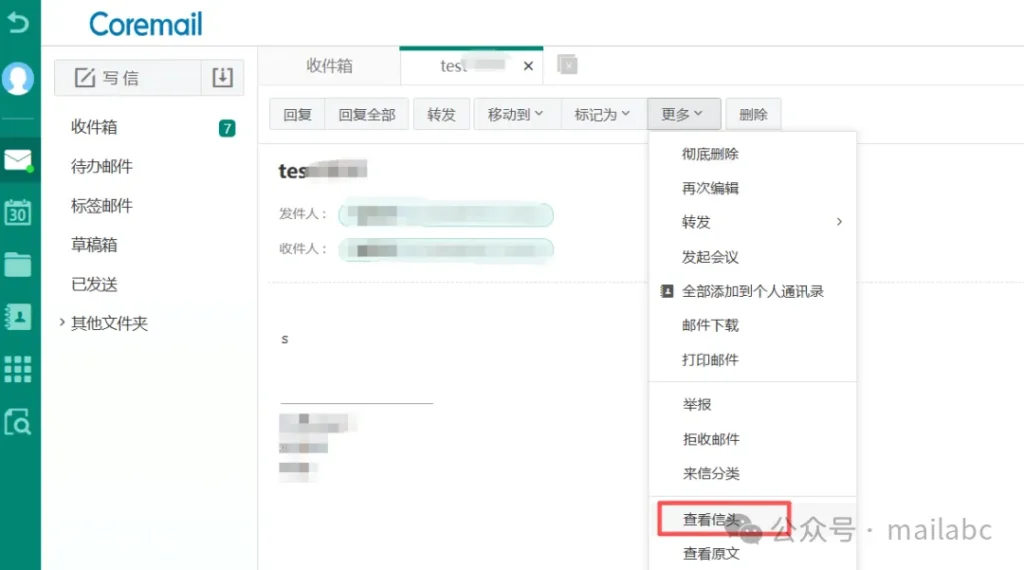
Task: Click the receive mail download icon
Action: (x=222, y=77)
